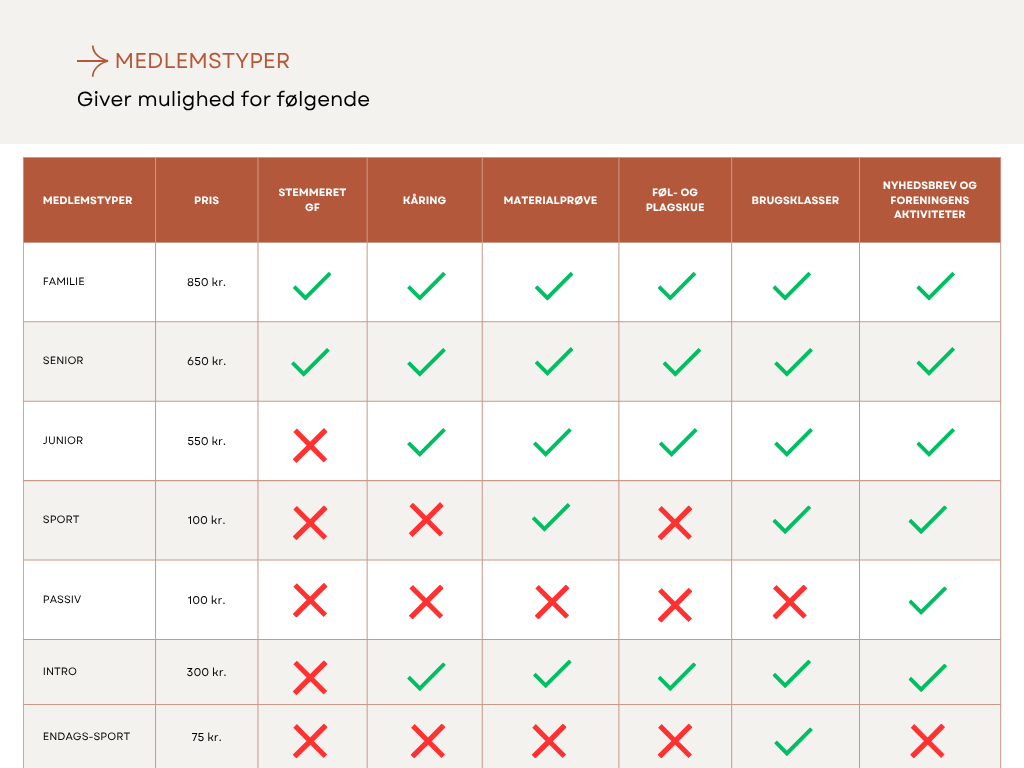Click the green checkmark for ENDAGS-SPORT Brugsklasser
1024x768 pixels.
click(793, 741)
